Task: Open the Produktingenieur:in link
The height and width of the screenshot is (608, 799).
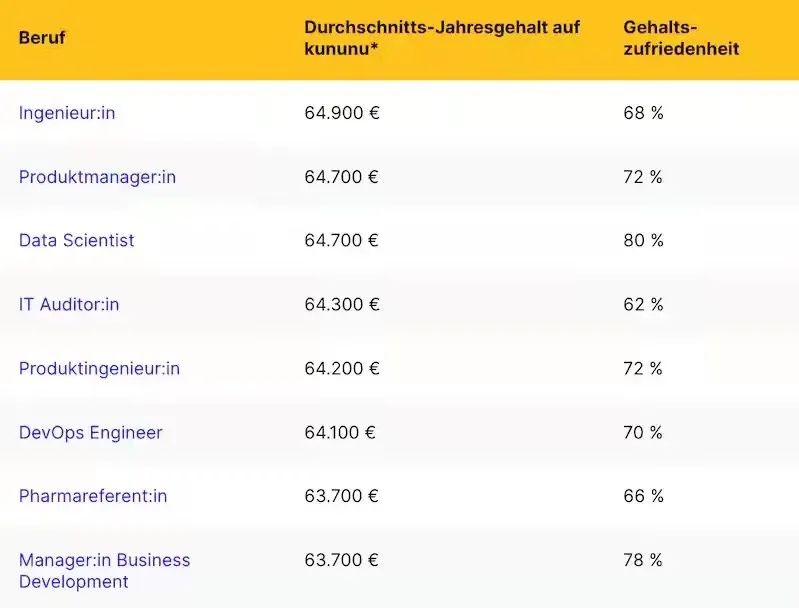Action: point(99,368)
